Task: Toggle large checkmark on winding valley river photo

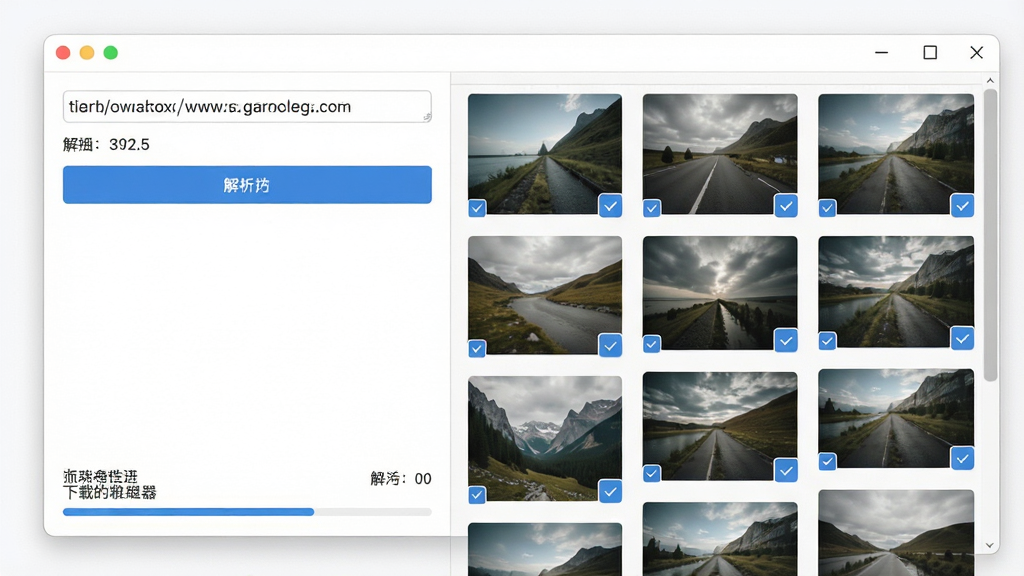Action: [x=610, y=345]
